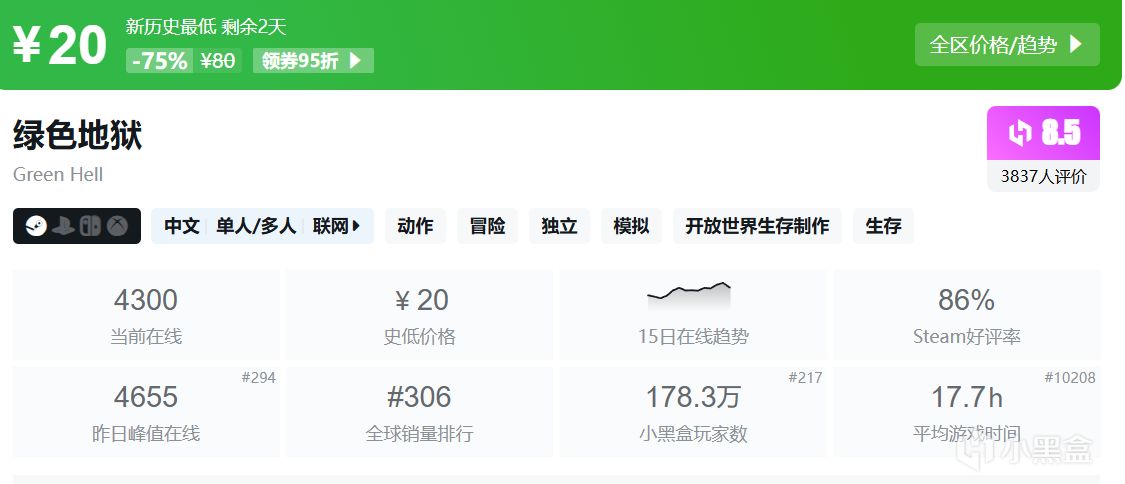
Task: Select the 冒险 genre tag
Action: (487, 226)
